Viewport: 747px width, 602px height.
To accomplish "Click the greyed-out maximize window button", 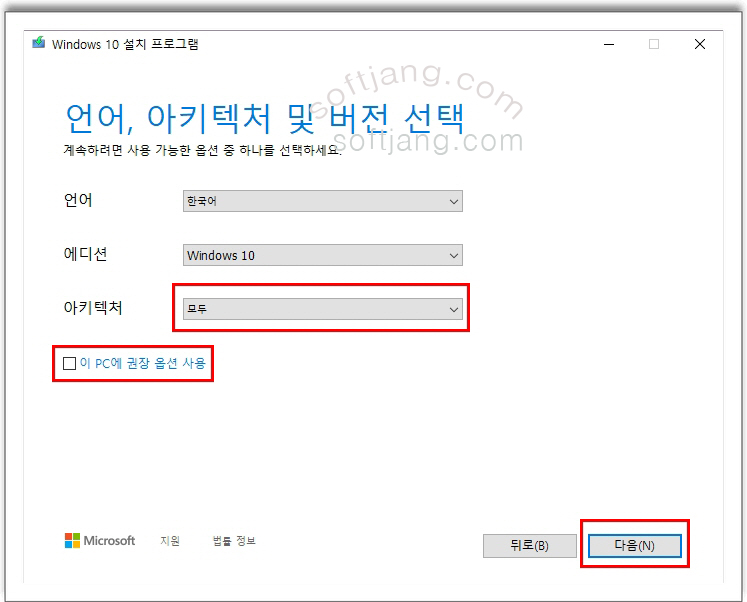I will [654, 44].
